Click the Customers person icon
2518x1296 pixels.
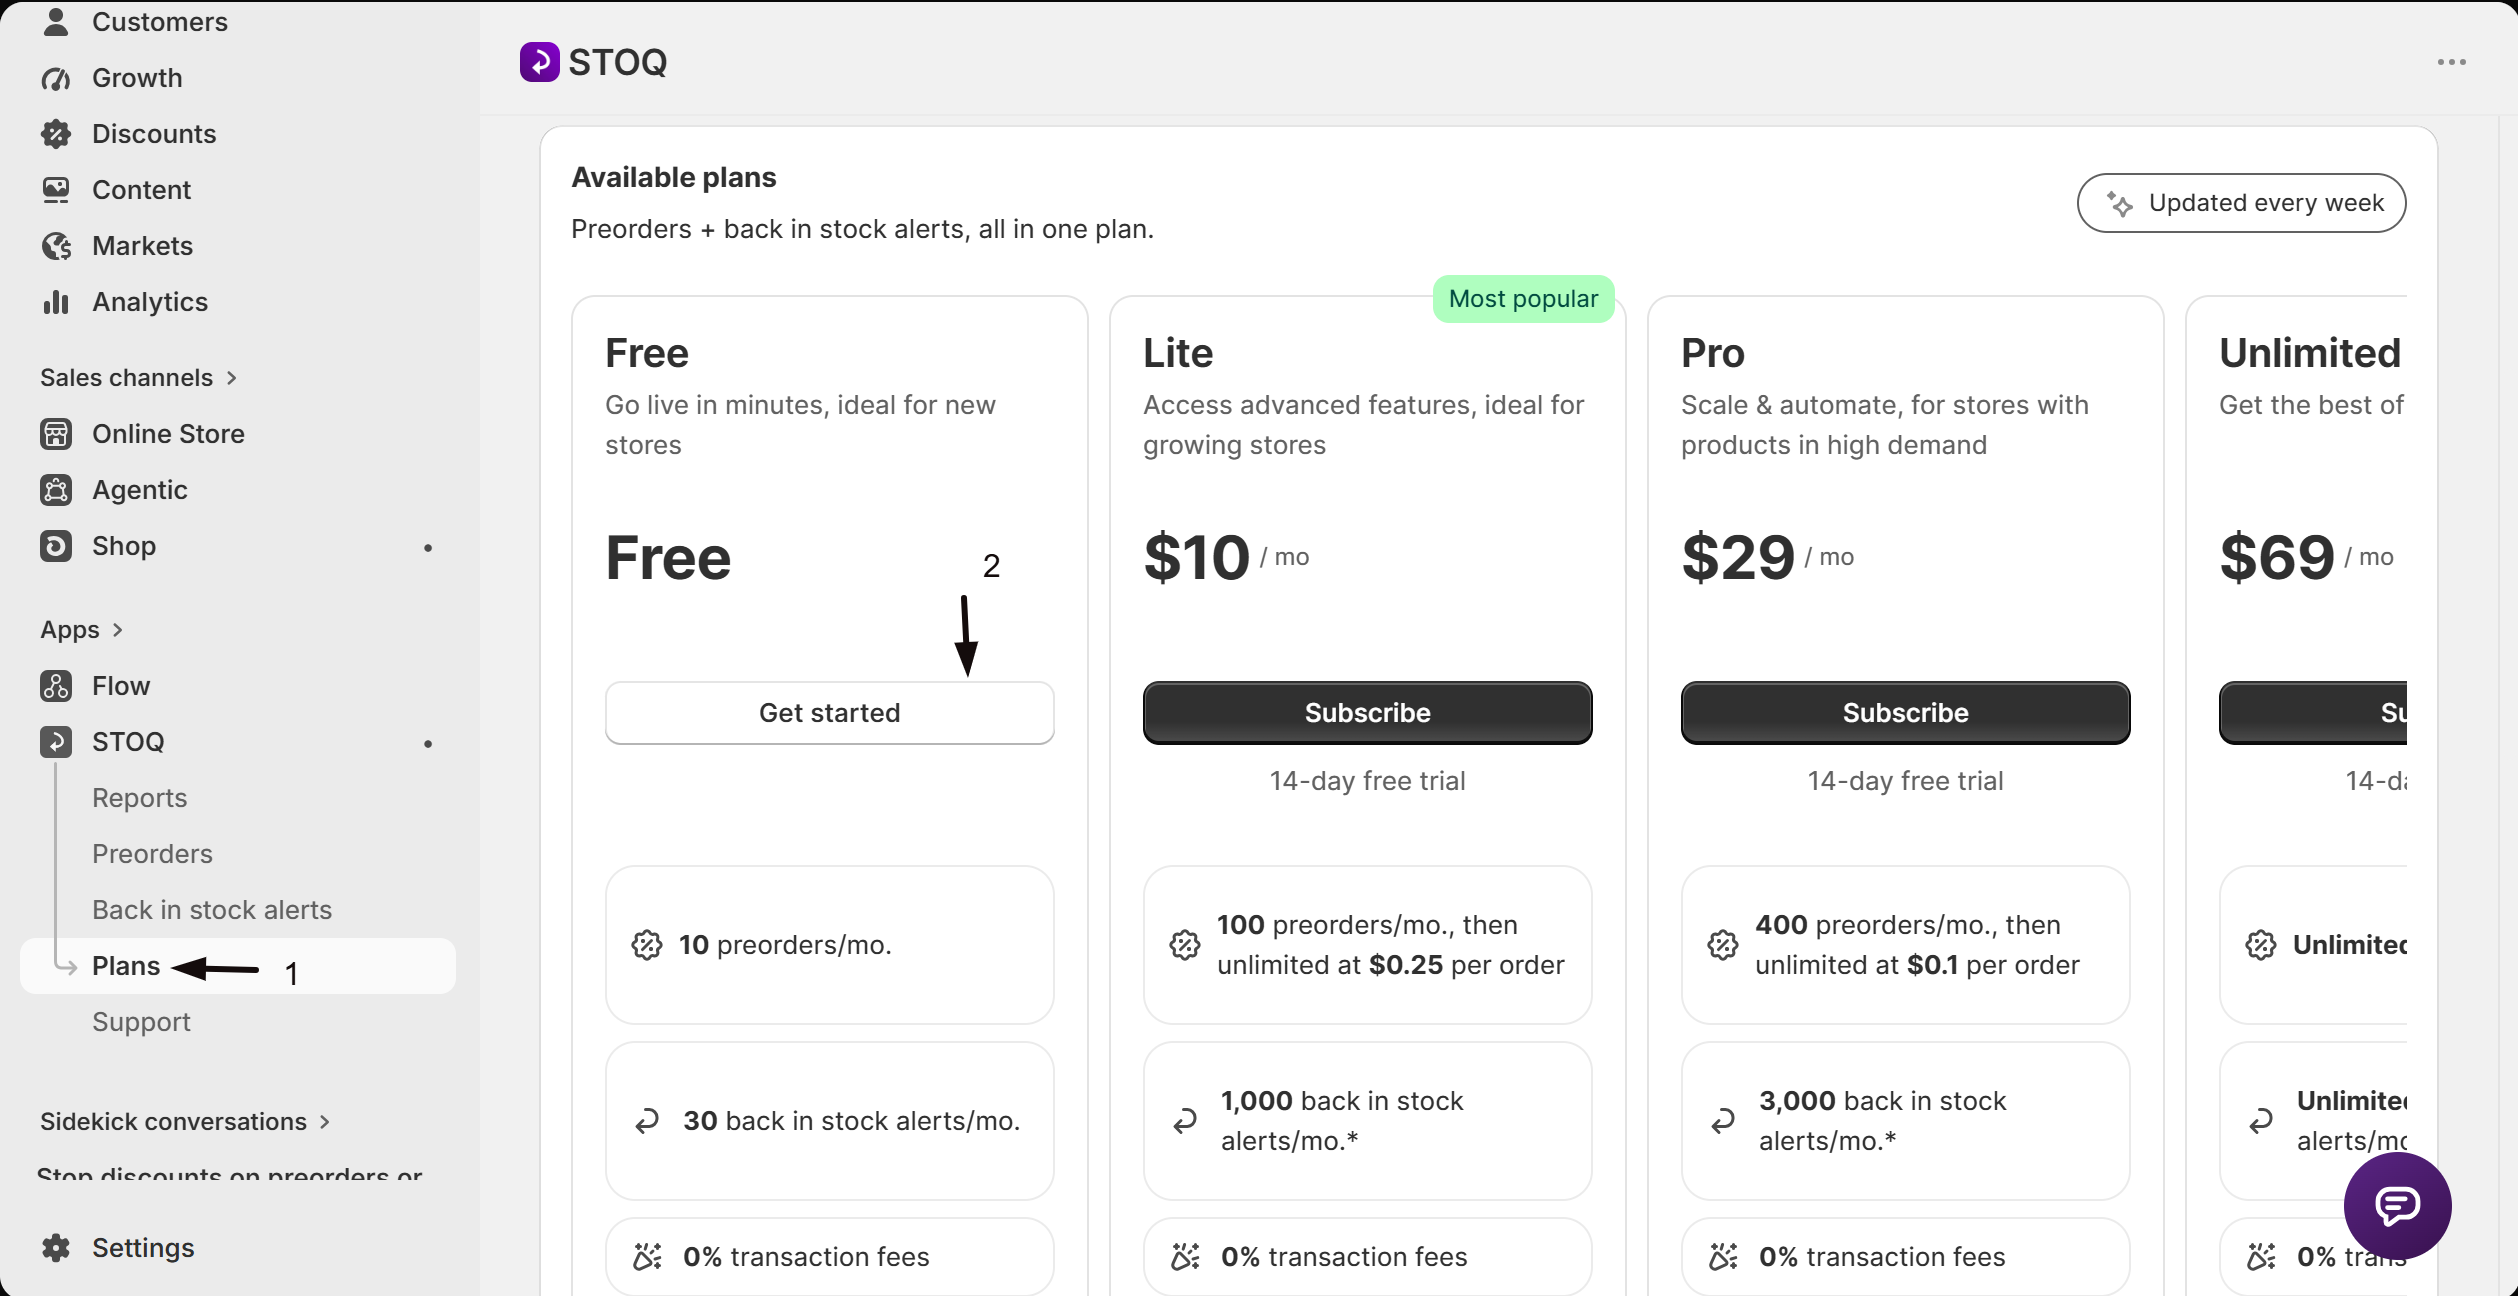tap(56, 21)
